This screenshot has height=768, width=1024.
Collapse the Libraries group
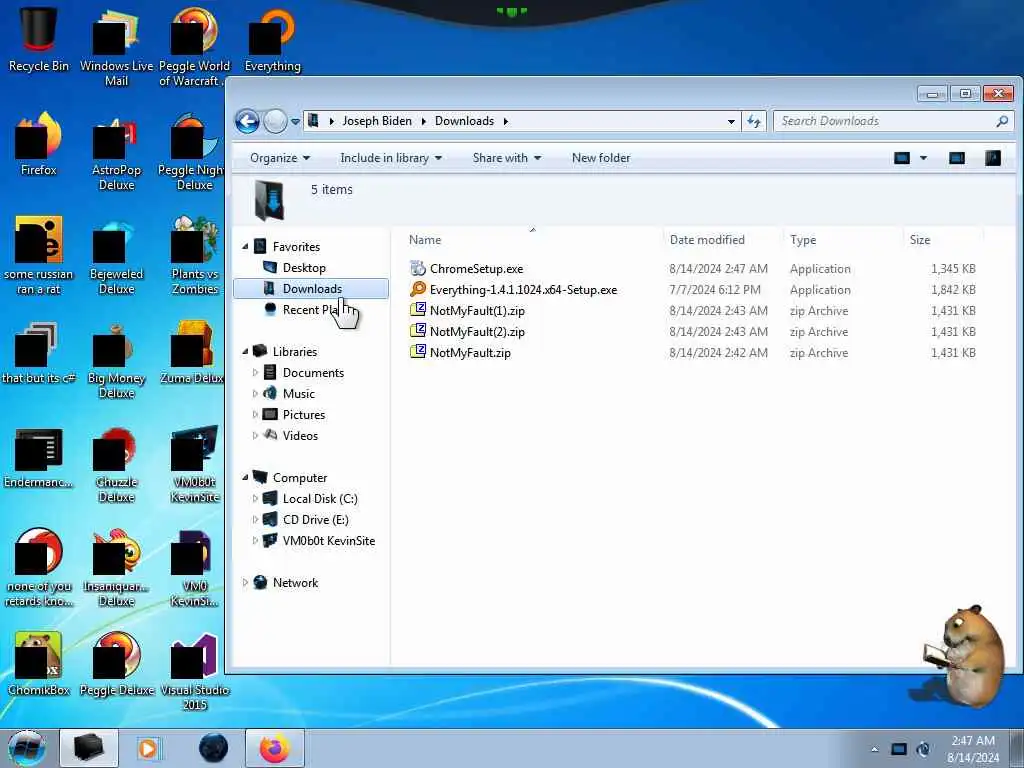(246, 351)
